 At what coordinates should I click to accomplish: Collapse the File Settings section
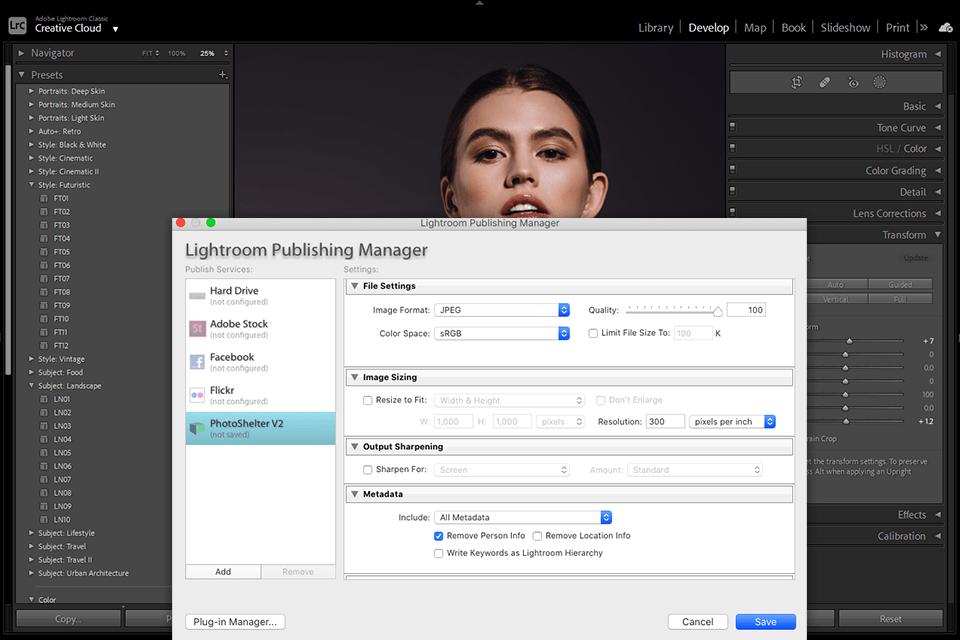click(x=354, y=286)
